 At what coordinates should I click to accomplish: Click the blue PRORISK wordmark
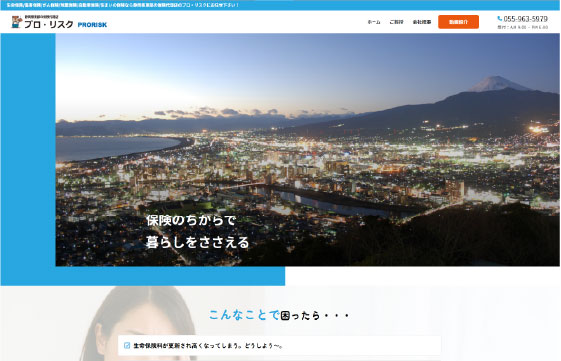92,25
